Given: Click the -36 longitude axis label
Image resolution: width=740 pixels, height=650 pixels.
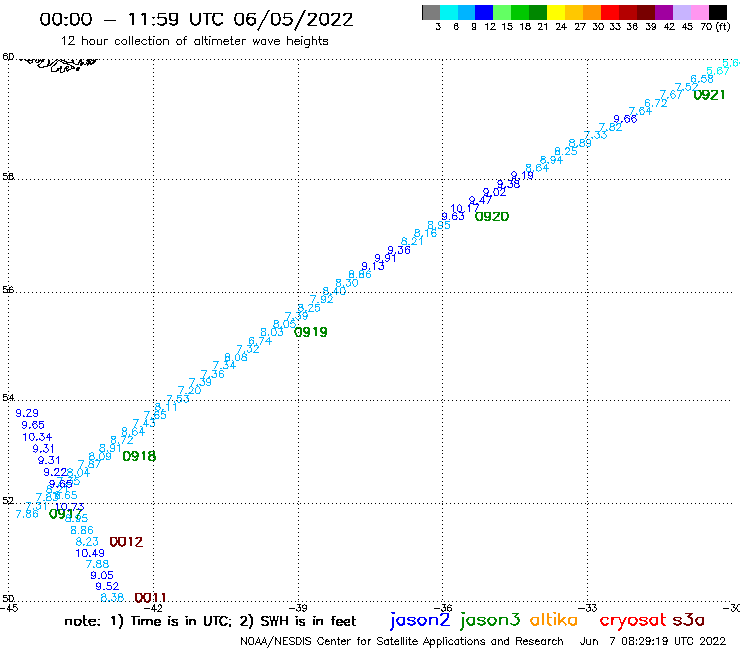Looking at the screenshot, I should tap(444, 608).
